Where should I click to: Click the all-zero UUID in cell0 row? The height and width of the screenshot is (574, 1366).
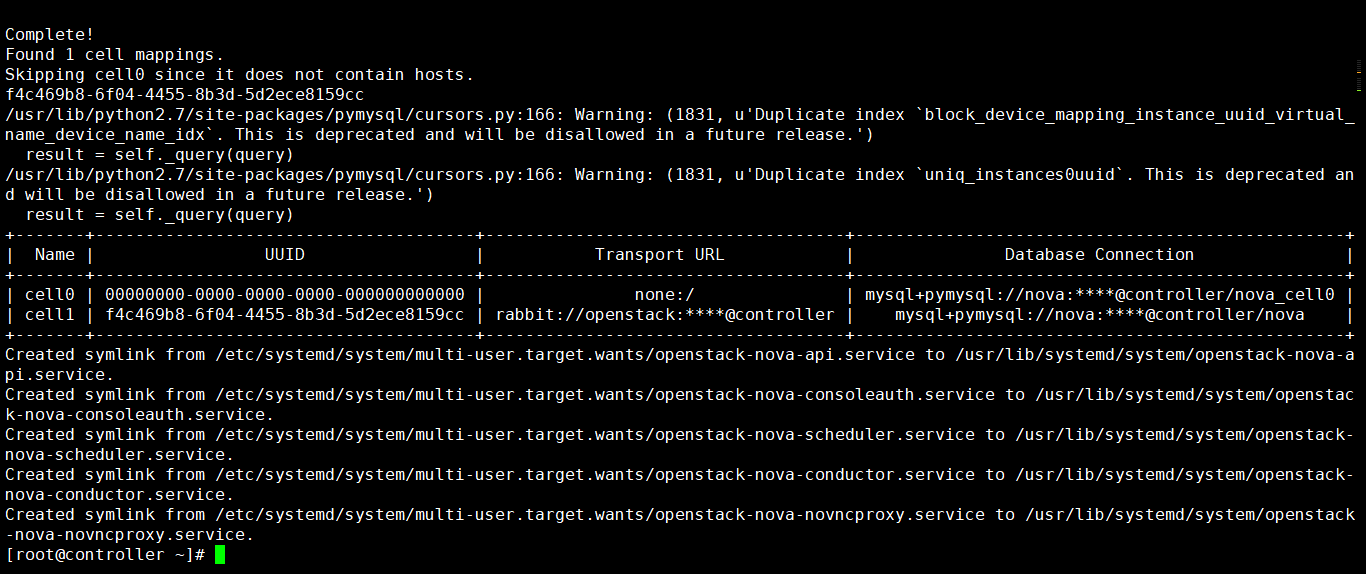285,294
